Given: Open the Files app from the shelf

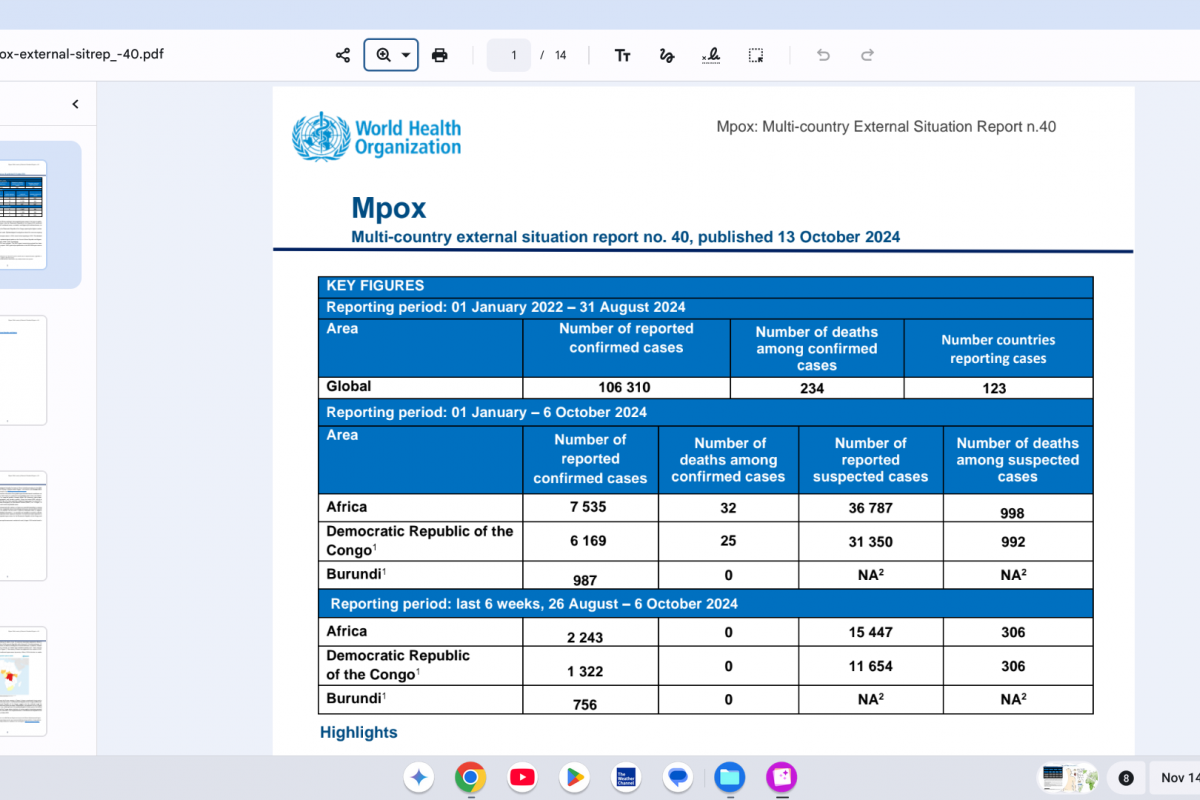Looking at the screenshot, I should [x=729, y=777].
